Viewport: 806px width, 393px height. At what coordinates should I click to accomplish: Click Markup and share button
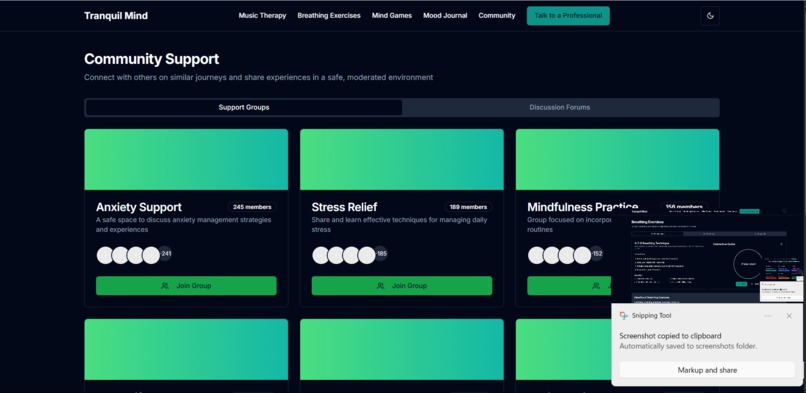707,370
